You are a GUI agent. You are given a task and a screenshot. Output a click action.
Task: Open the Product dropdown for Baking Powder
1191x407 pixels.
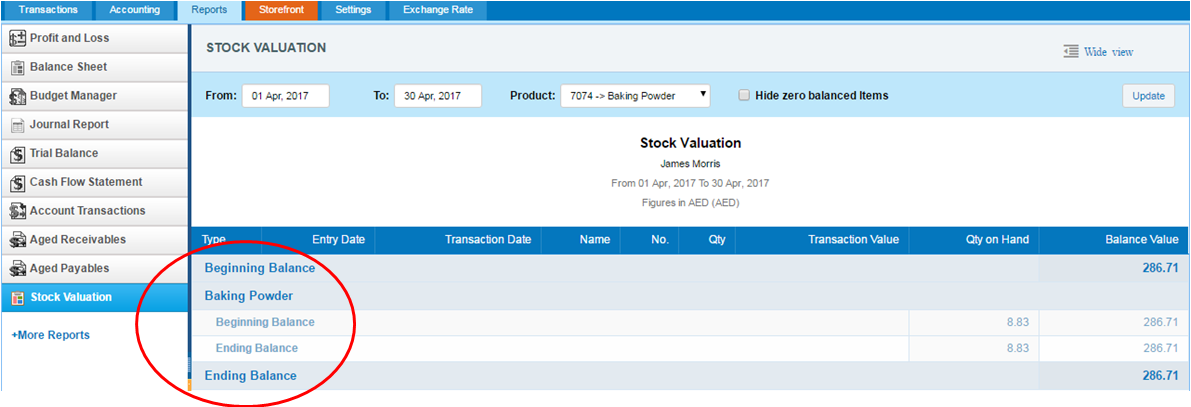click(636, 96)
